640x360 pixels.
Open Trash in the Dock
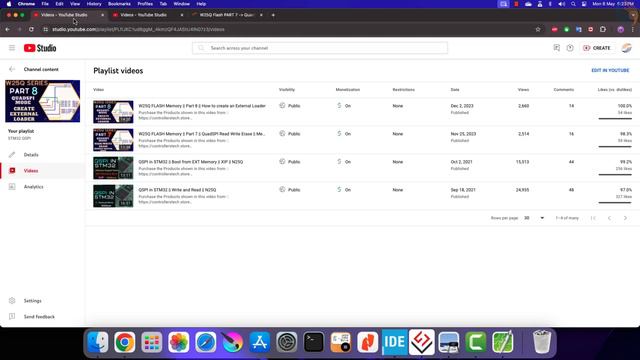tap(542, 342)
